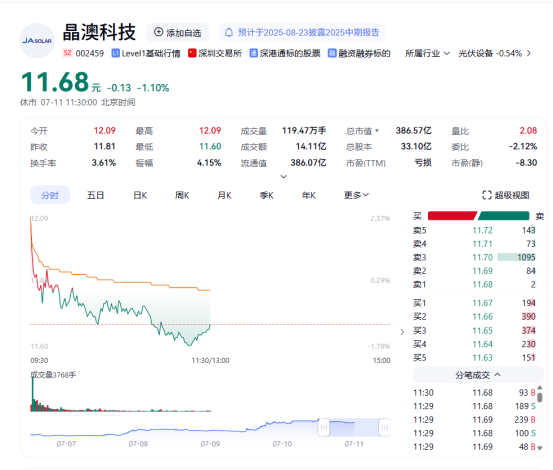Screen dimensions: 553x470
Task: Collapse order book panel with side arrow
Action: pyautogui.click(x=402, y=332)
